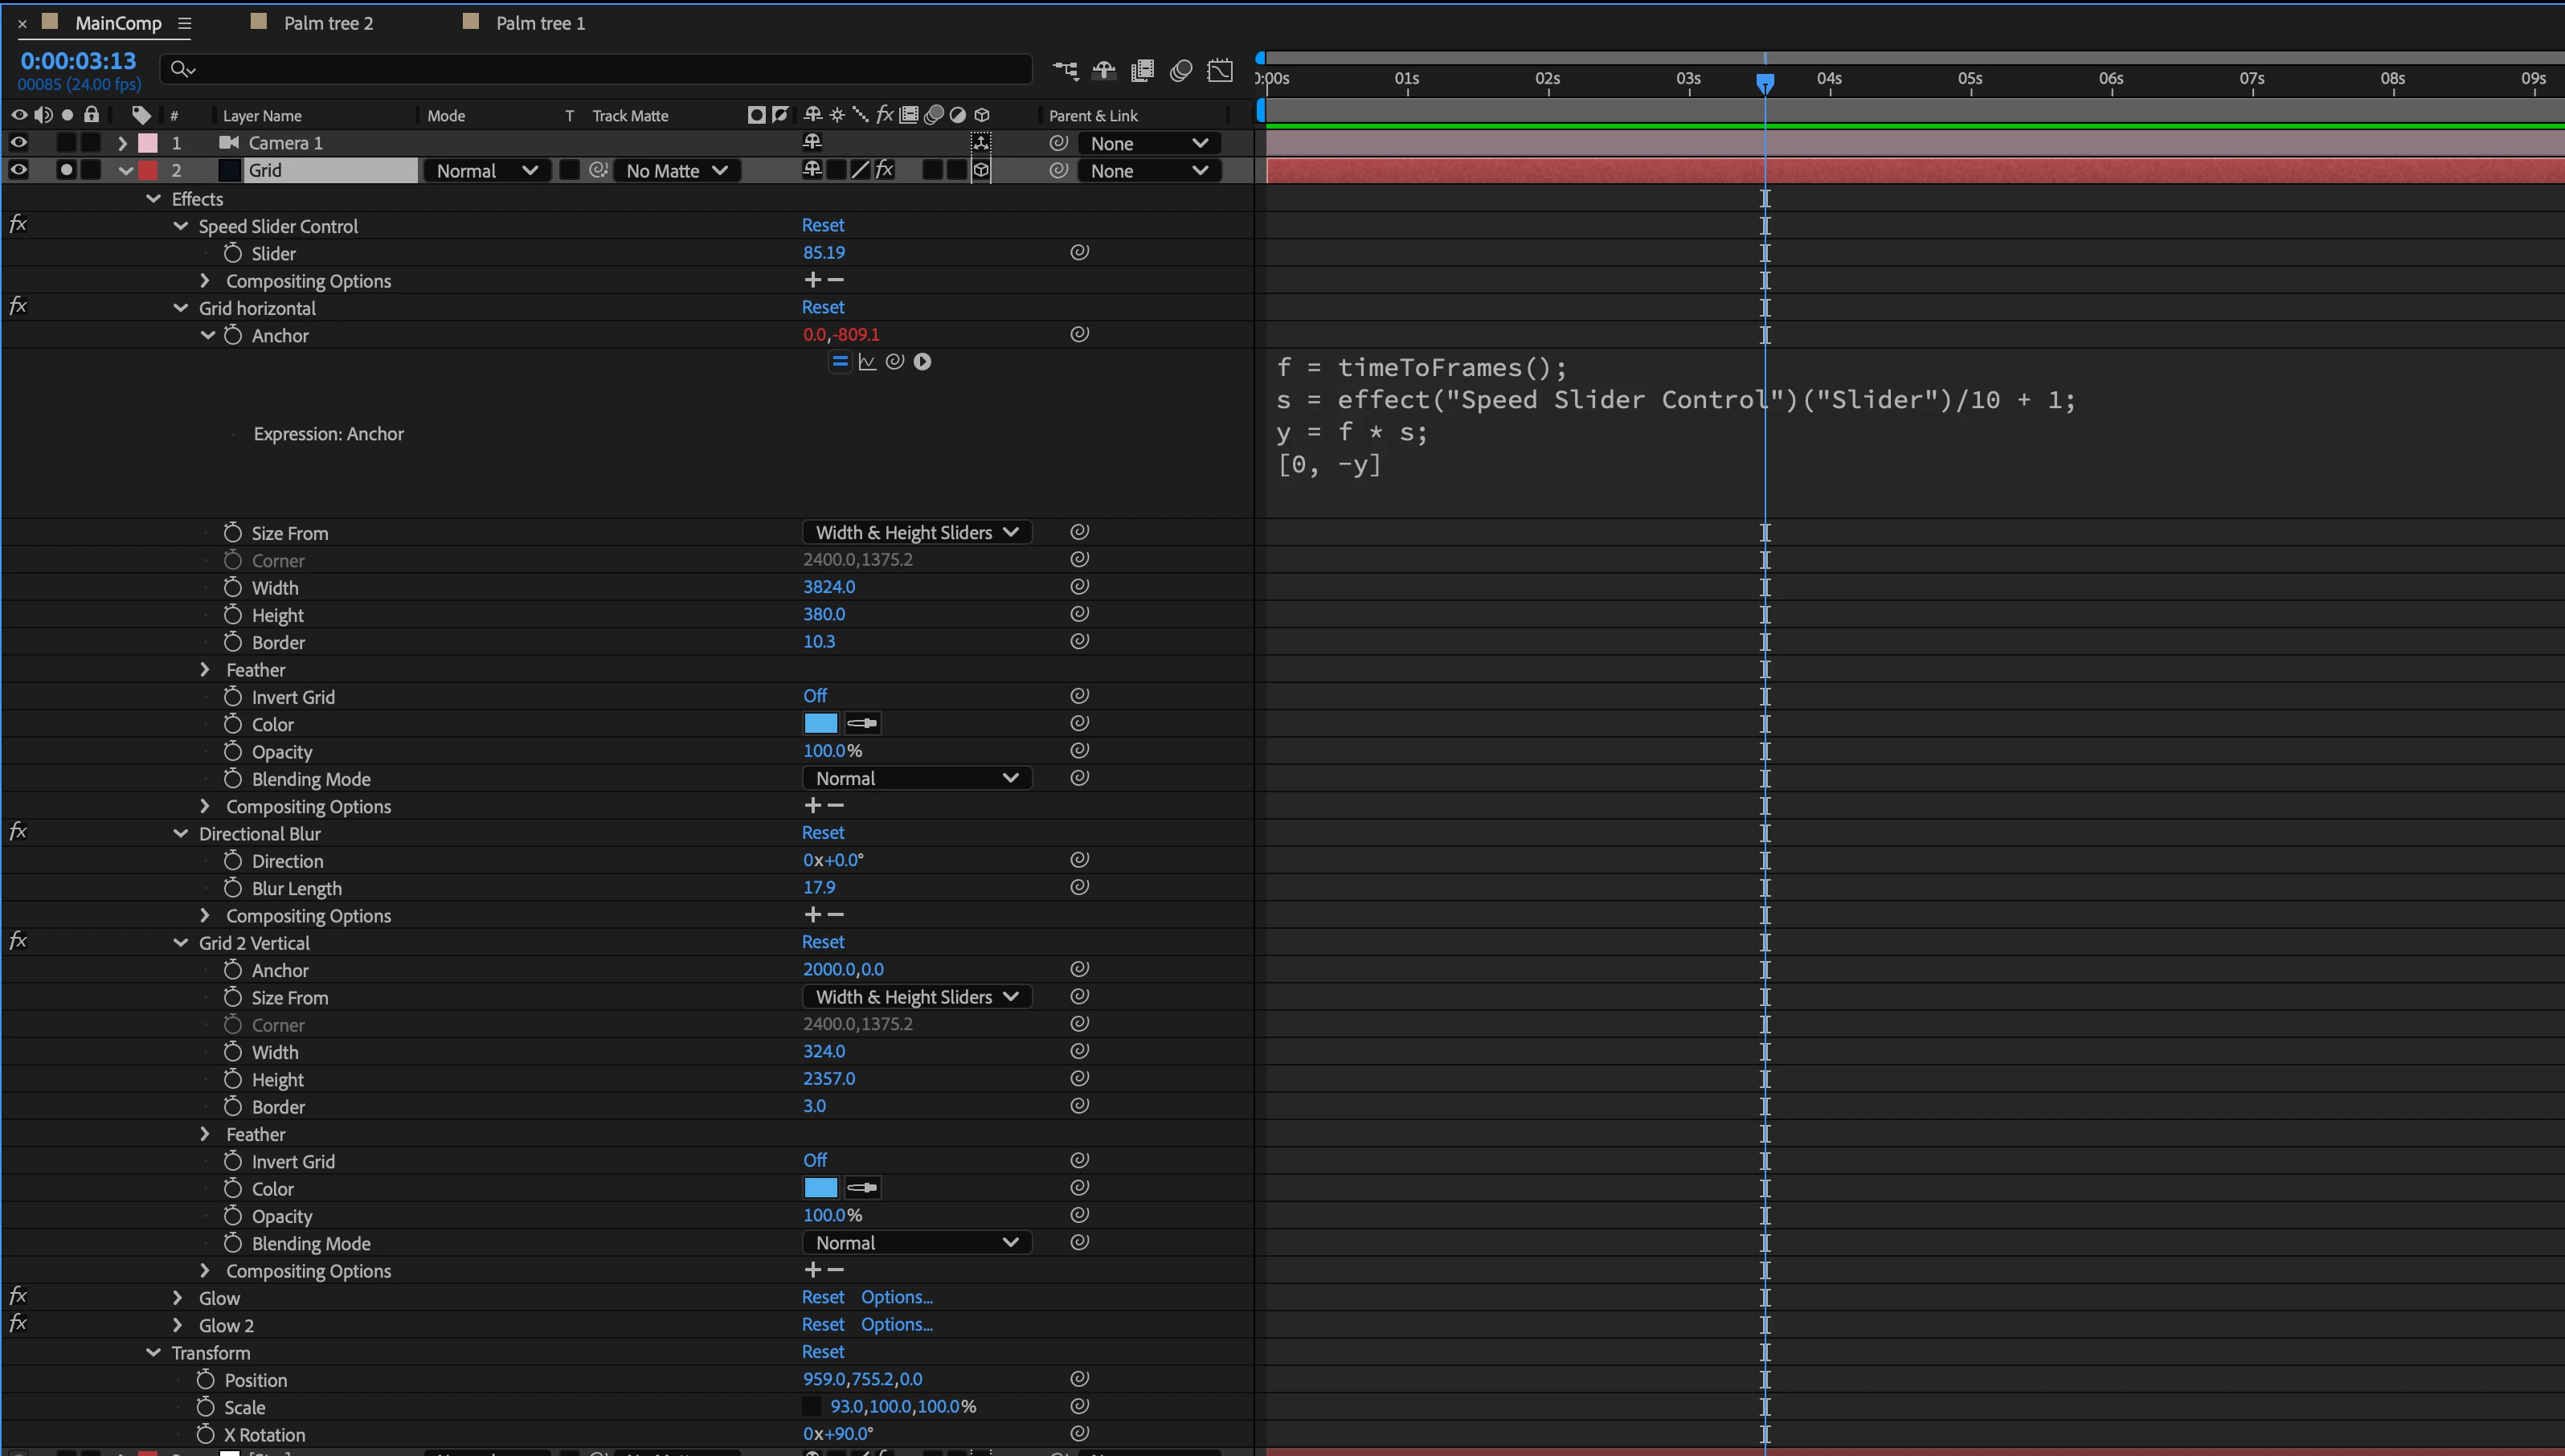Switch to the Palm tree 2 tab
The width and height of the screenshot is (2565, 1456).
click(x=327, y=23)
